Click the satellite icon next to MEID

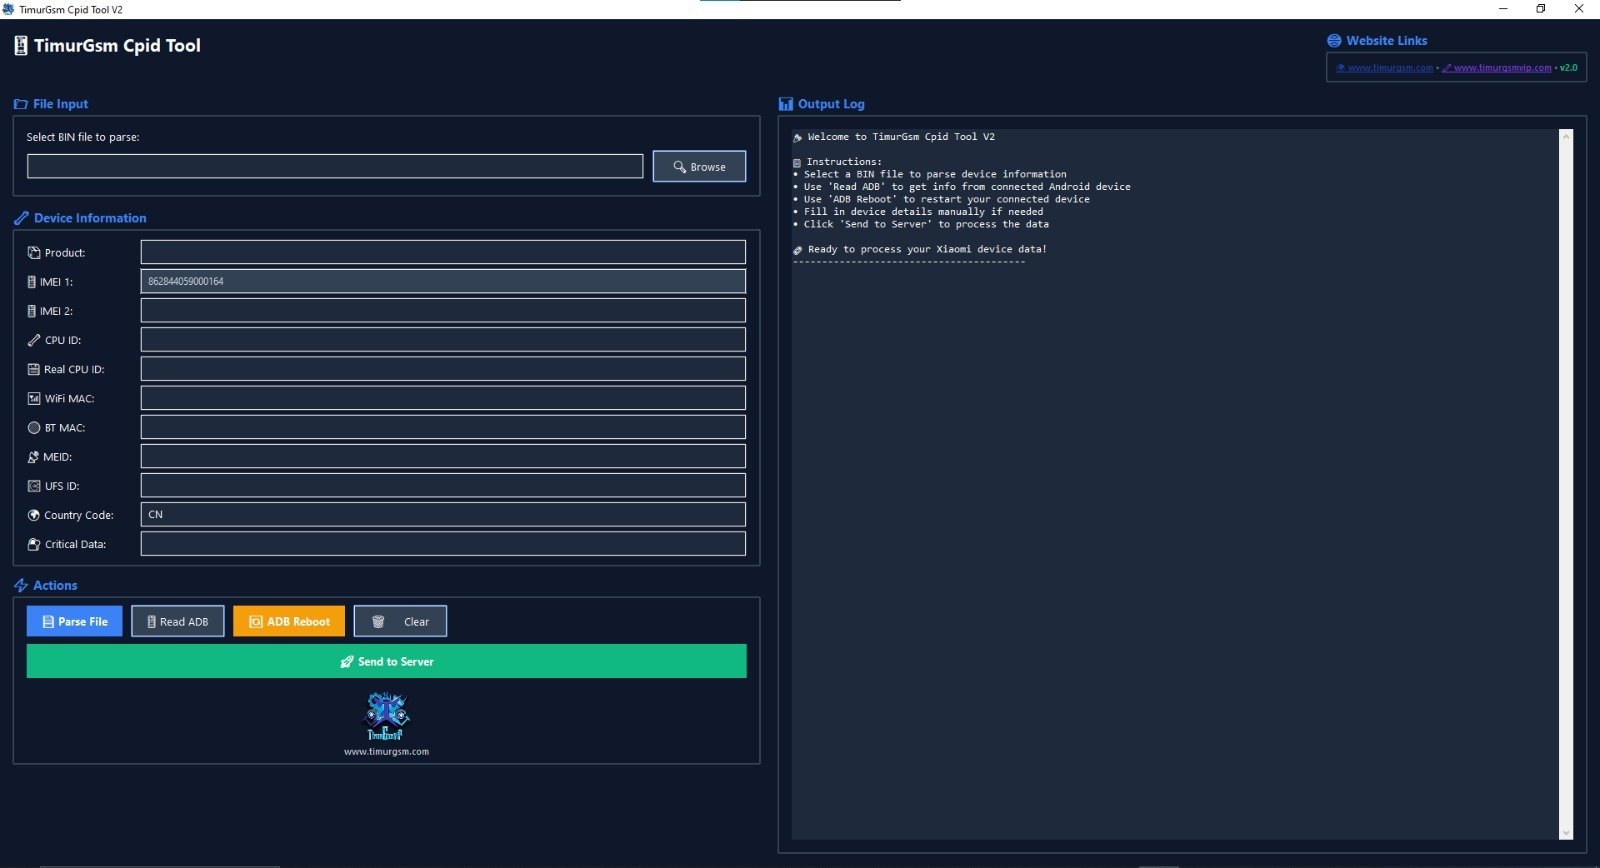(33, 457)
